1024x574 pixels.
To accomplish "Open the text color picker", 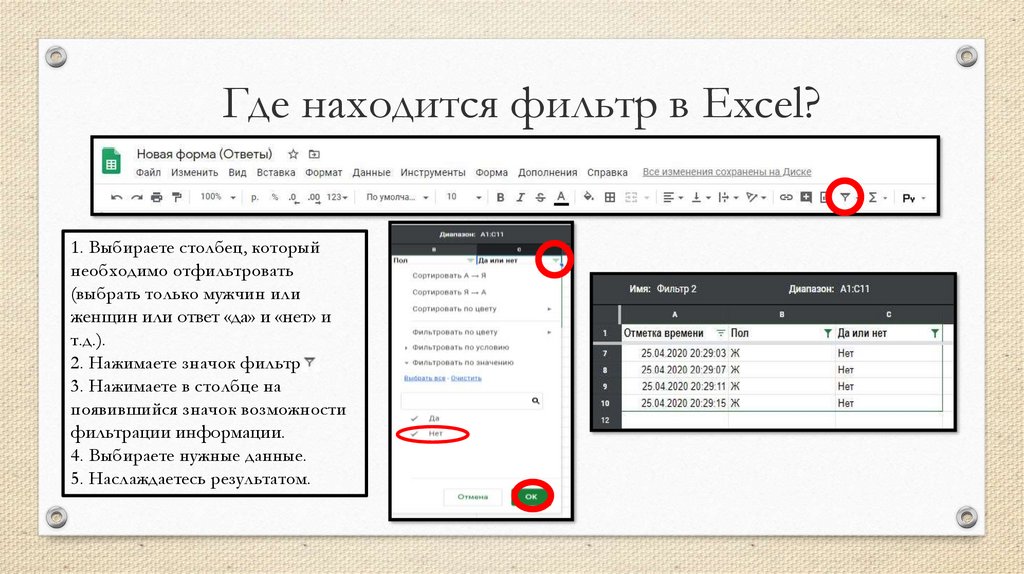I will [561, 198].
